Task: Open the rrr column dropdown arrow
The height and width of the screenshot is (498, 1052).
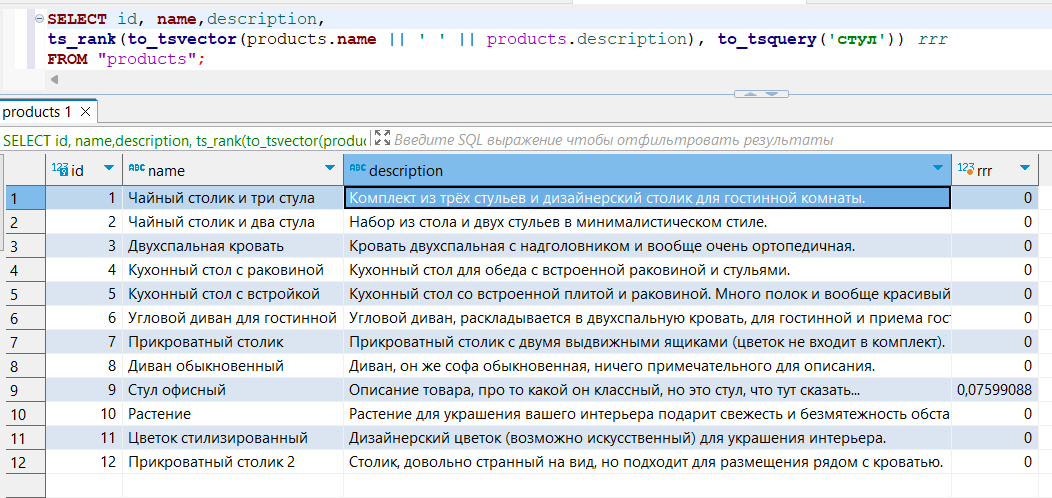Action: coord(1024,168)
